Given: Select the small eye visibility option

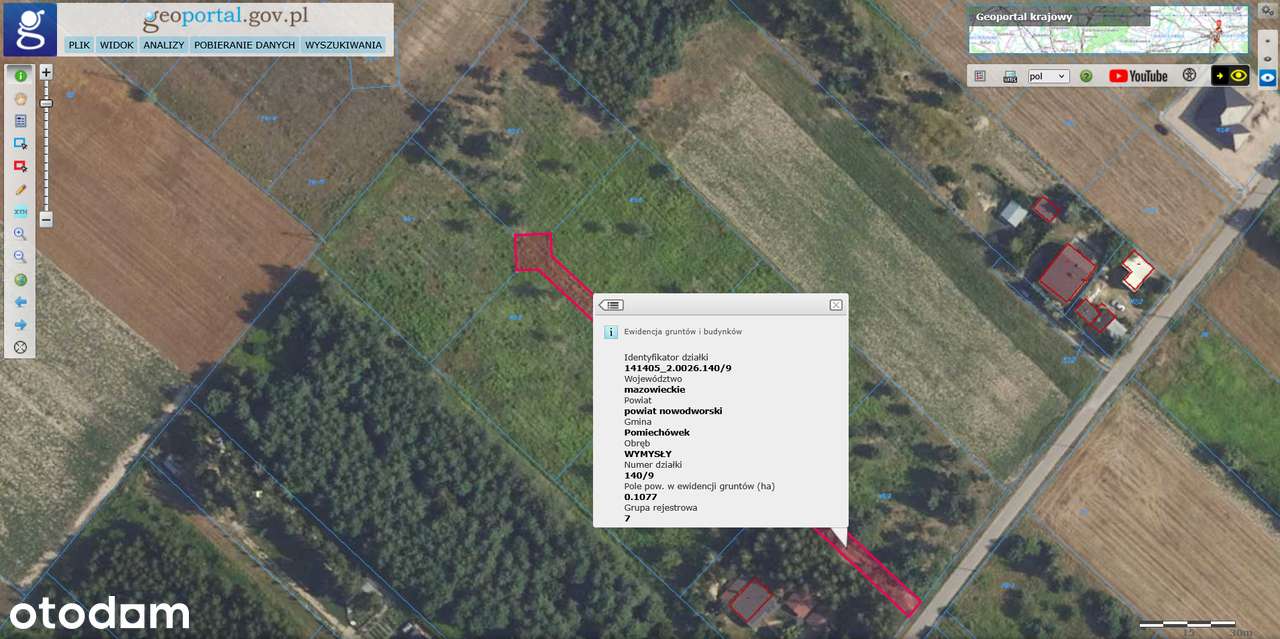Looking at the screenshot, I should coord(1268,42).
